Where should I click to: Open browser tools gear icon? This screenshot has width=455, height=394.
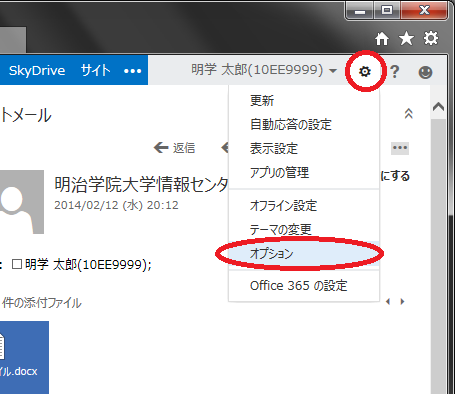431,38
